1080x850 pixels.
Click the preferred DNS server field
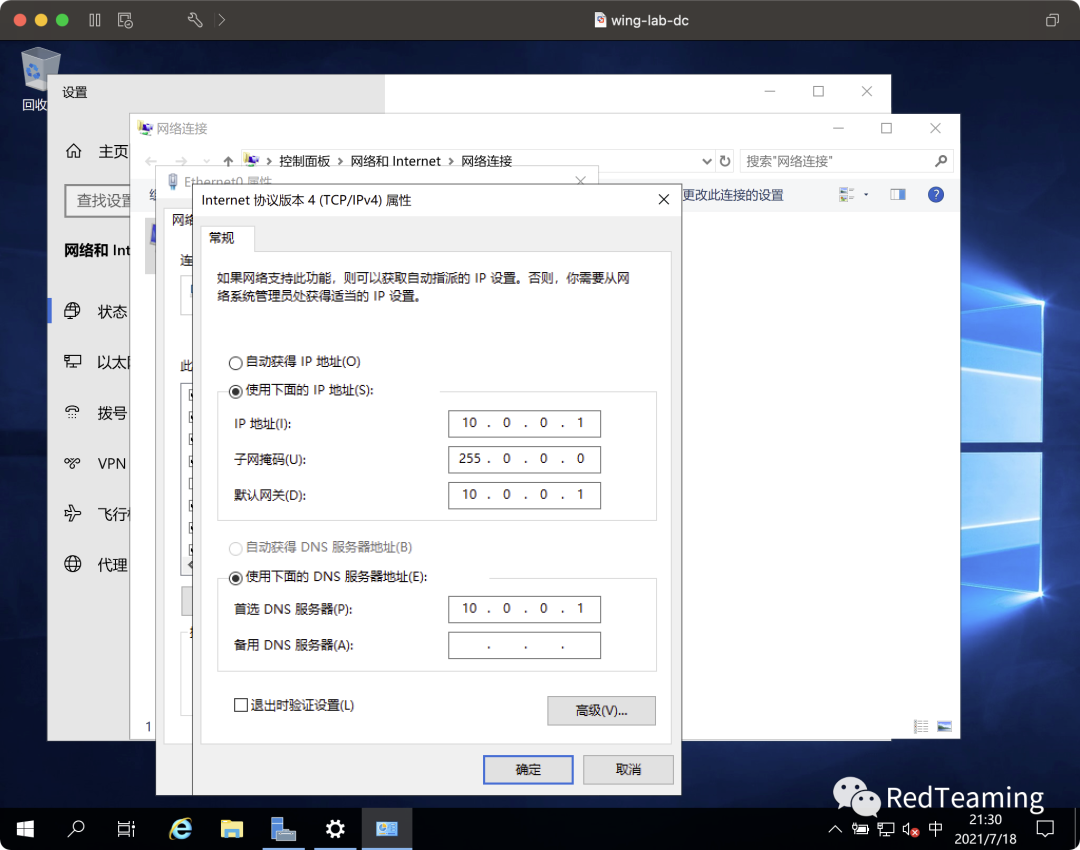tap(524, 609)
